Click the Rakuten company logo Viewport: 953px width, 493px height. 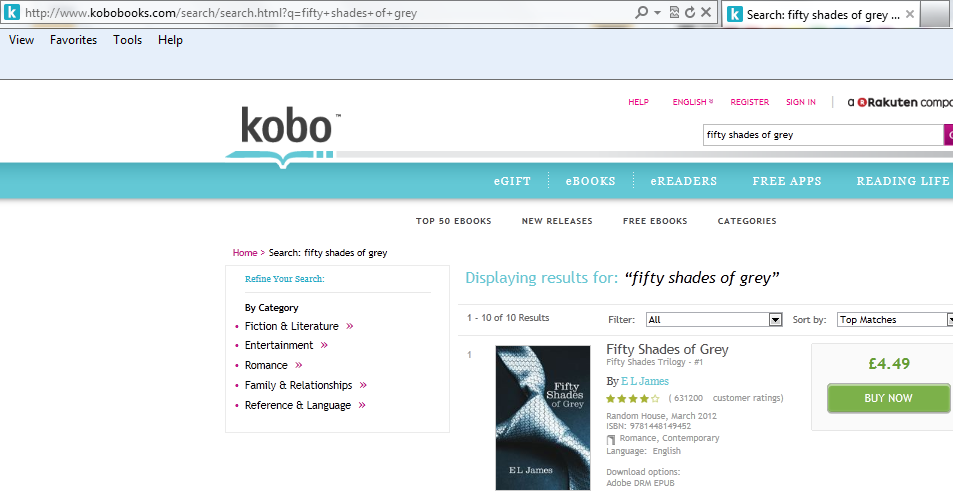900,102
